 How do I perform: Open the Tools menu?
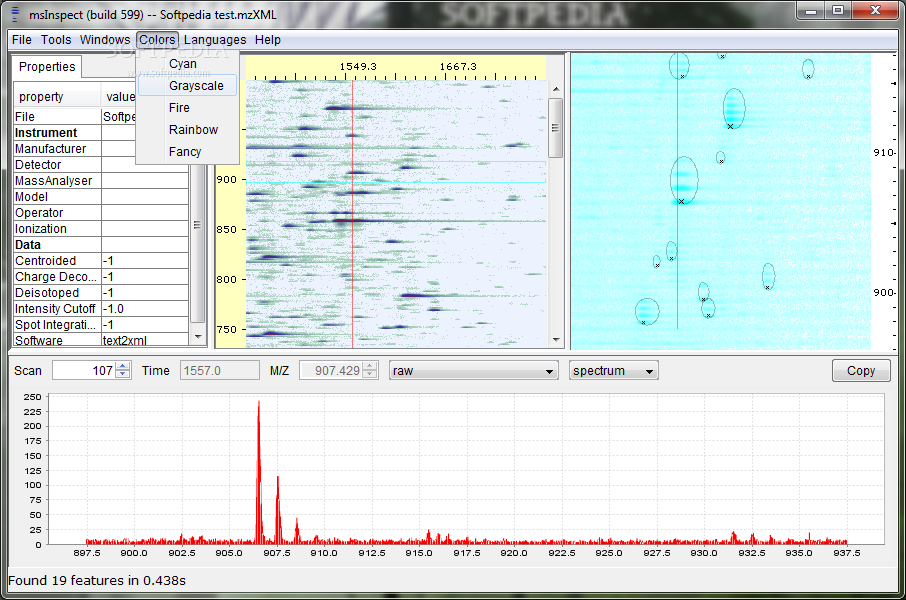point(56,40)
